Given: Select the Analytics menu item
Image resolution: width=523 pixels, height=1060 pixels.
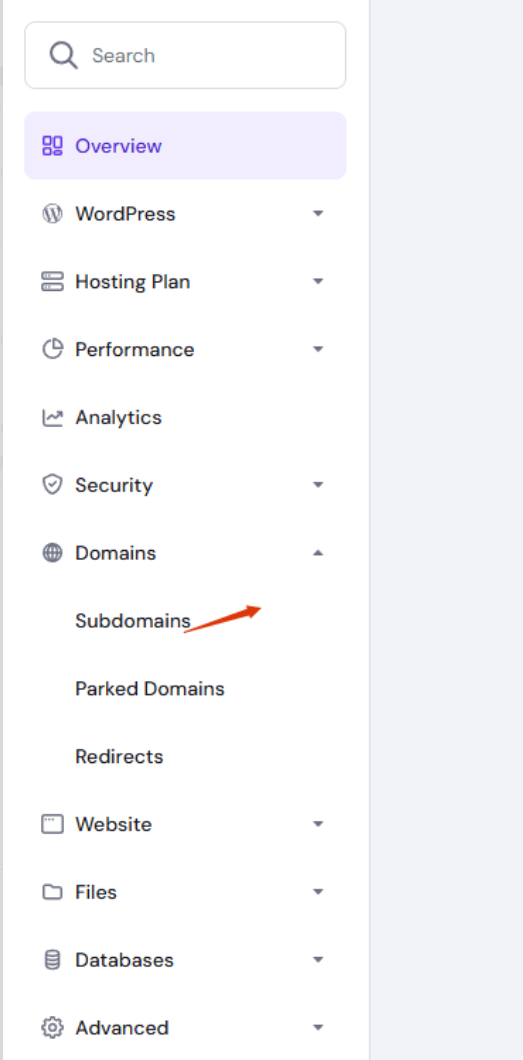Looking at the screenshot, I should pyautogui.click(x=185, y=417).
